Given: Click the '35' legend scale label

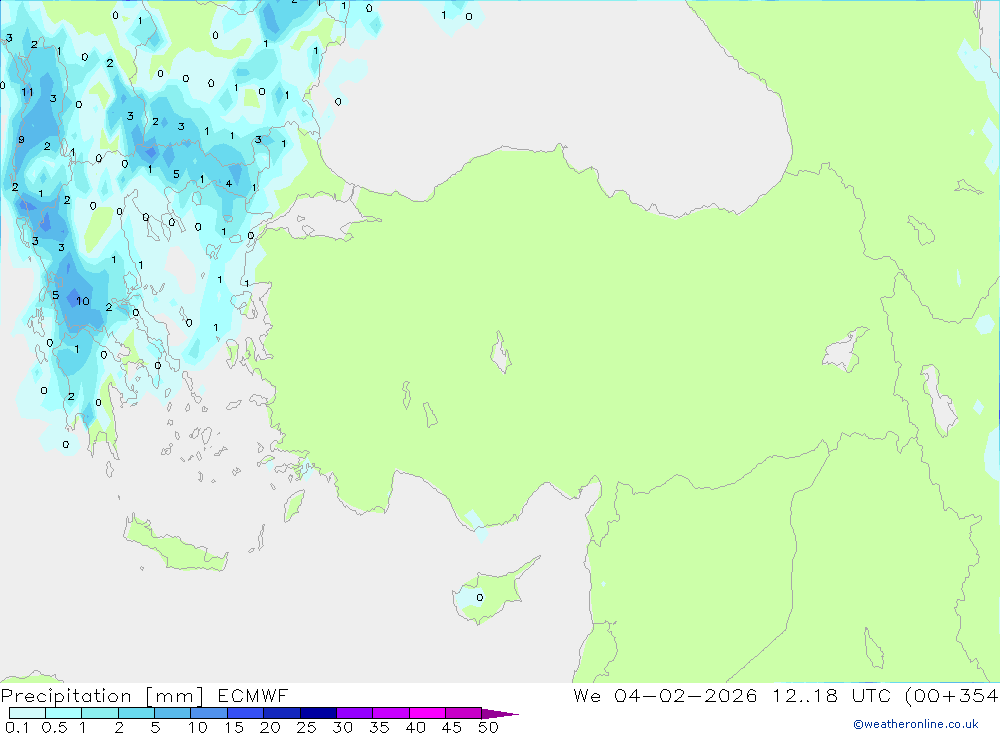Looking at the screenshot, I should (x=379, y=727).
